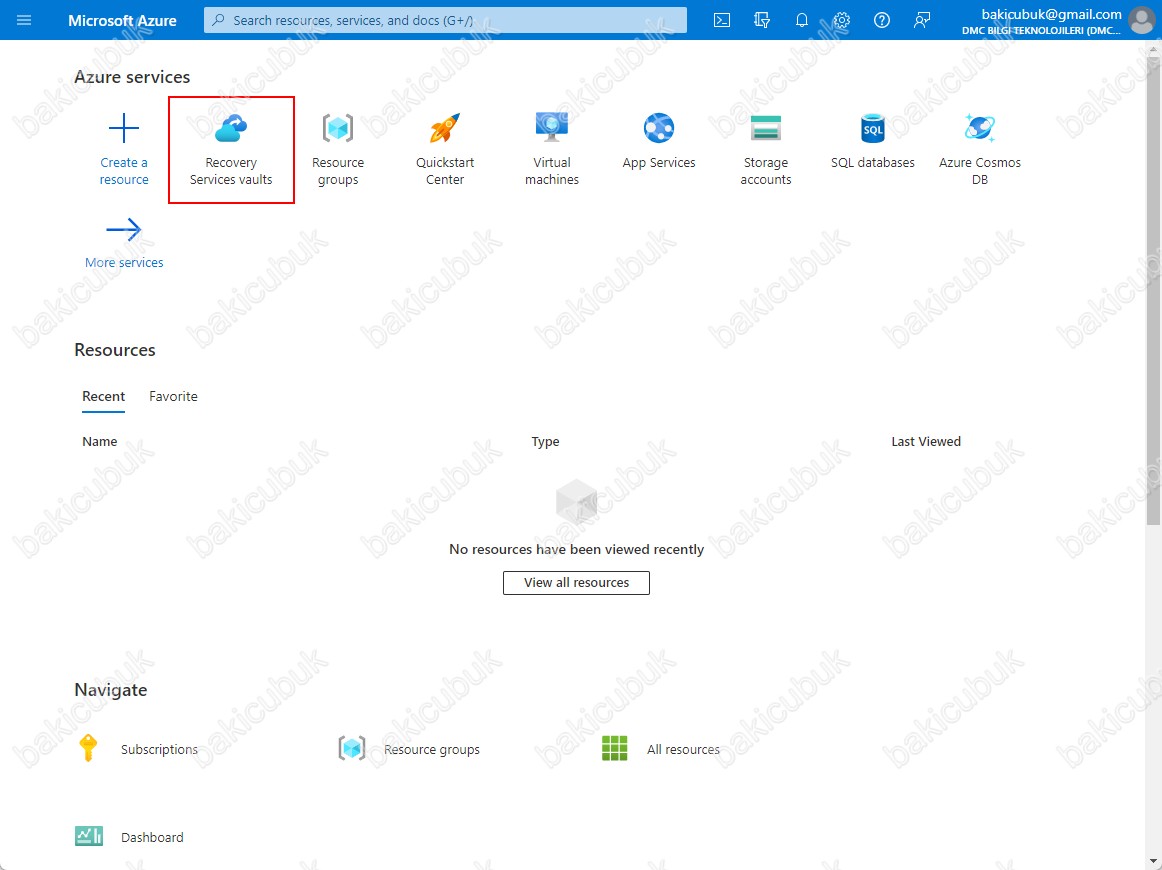Open App Services

[659, 141]
